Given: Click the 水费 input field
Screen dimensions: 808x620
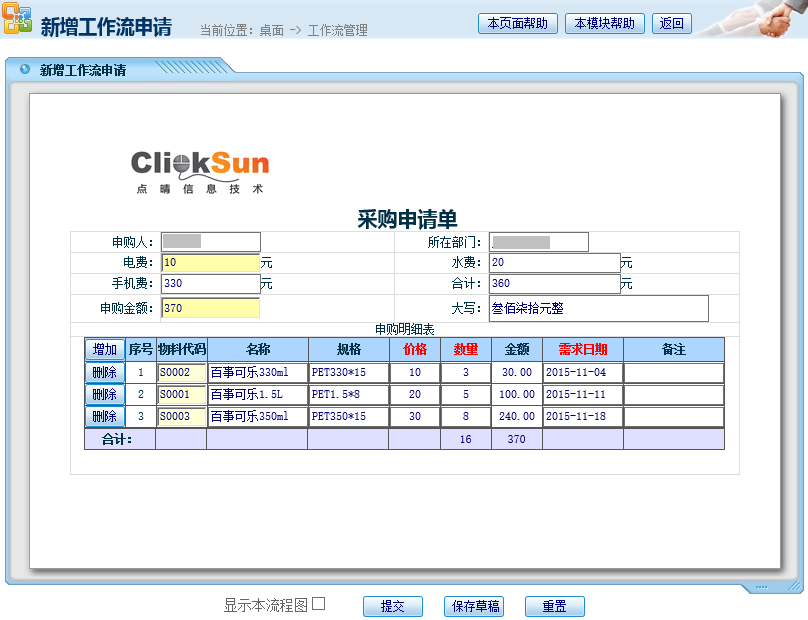Looking at the screenshot, I should [553, 263].
